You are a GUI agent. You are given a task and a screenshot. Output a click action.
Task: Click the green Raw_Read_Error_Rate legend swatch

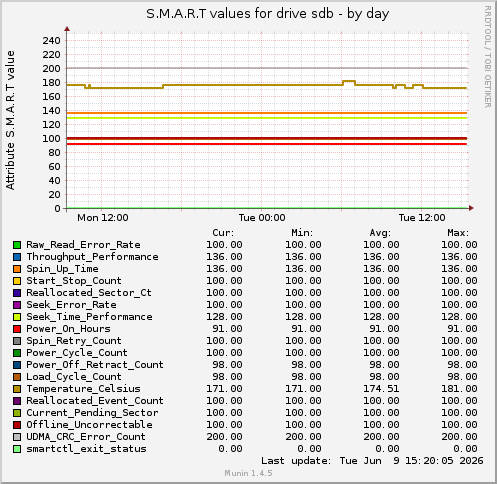(x=17, y=245)
